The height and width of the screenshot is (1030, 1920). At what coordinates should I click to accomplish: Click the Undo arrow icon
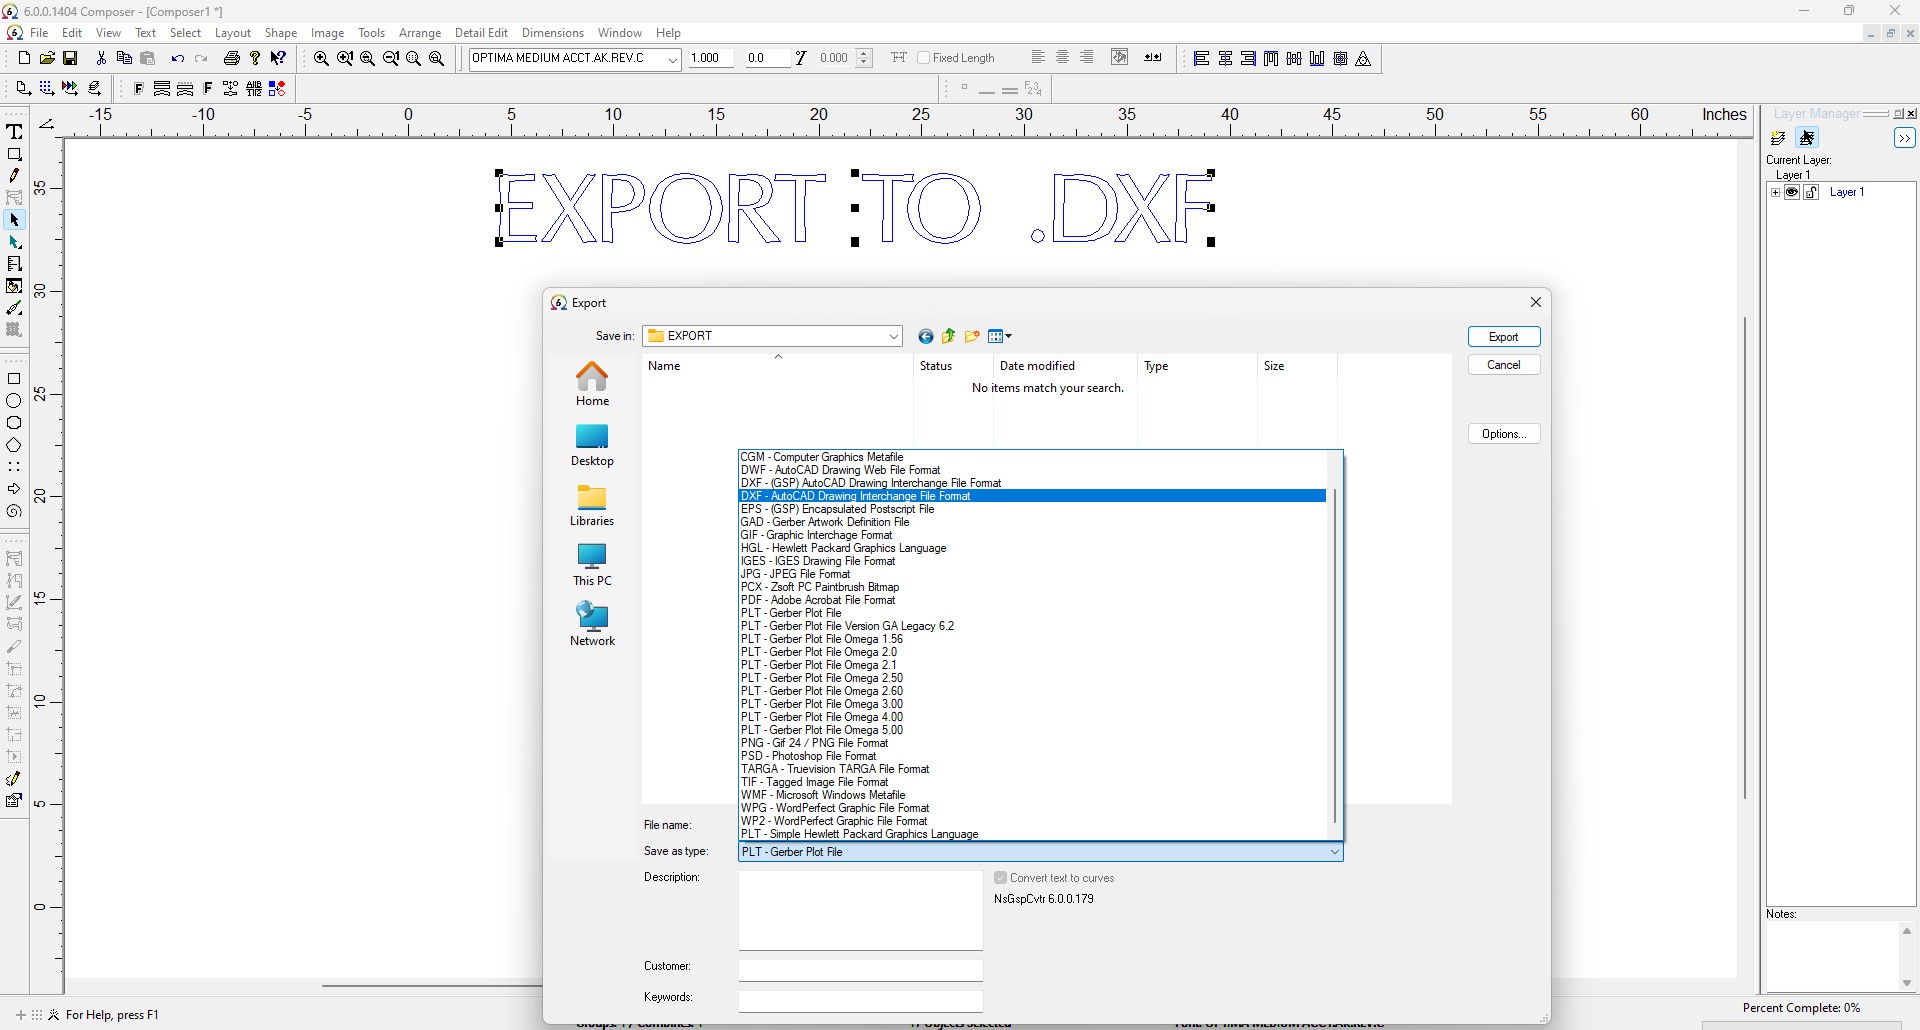point(177,59)
